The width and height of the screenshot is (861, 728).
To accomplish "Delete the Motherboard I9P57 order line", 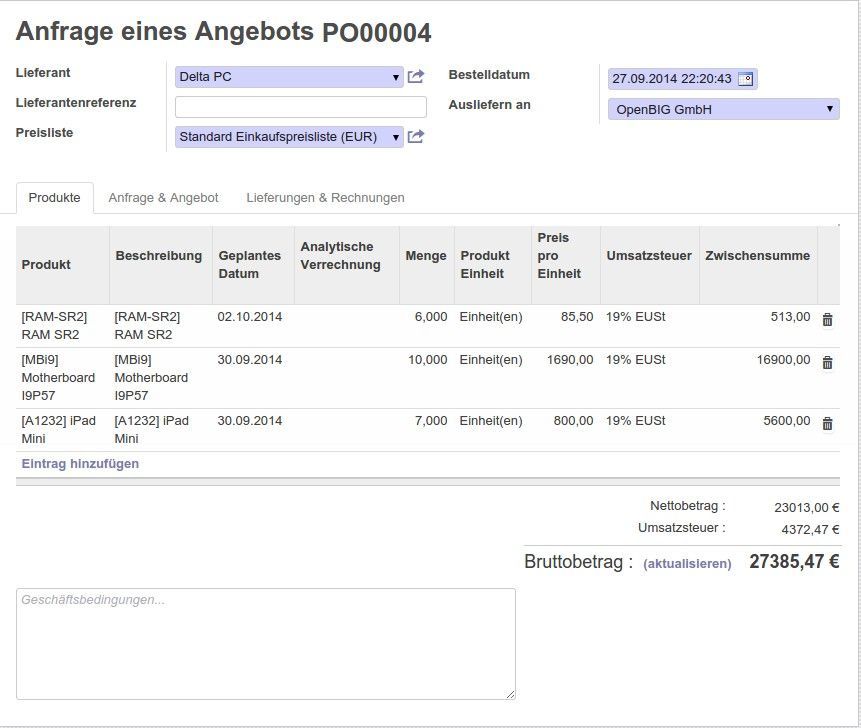I will pos(827,363).
